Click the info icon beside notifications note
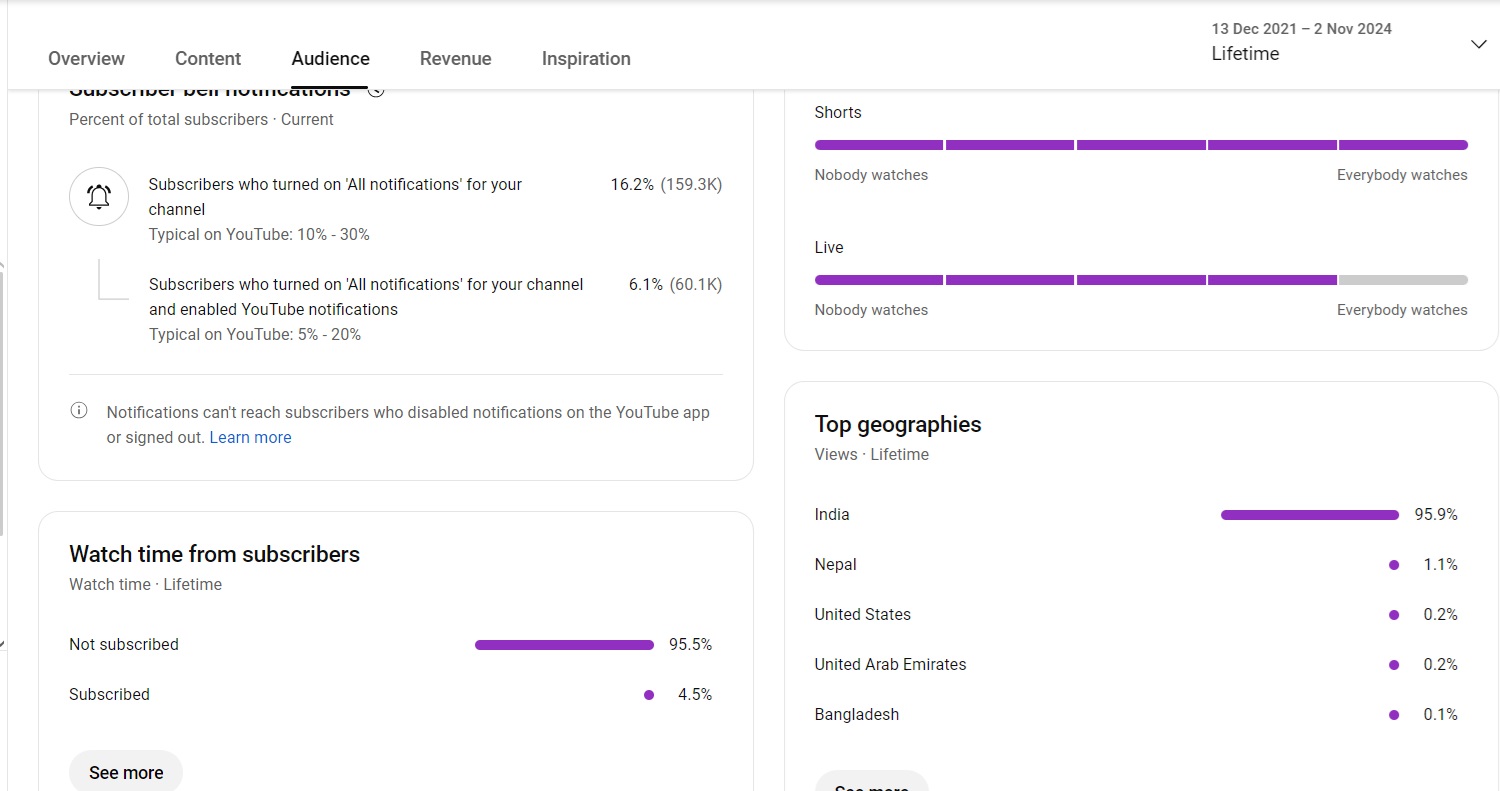The image size is (1500, 791). tap(78, 411)
